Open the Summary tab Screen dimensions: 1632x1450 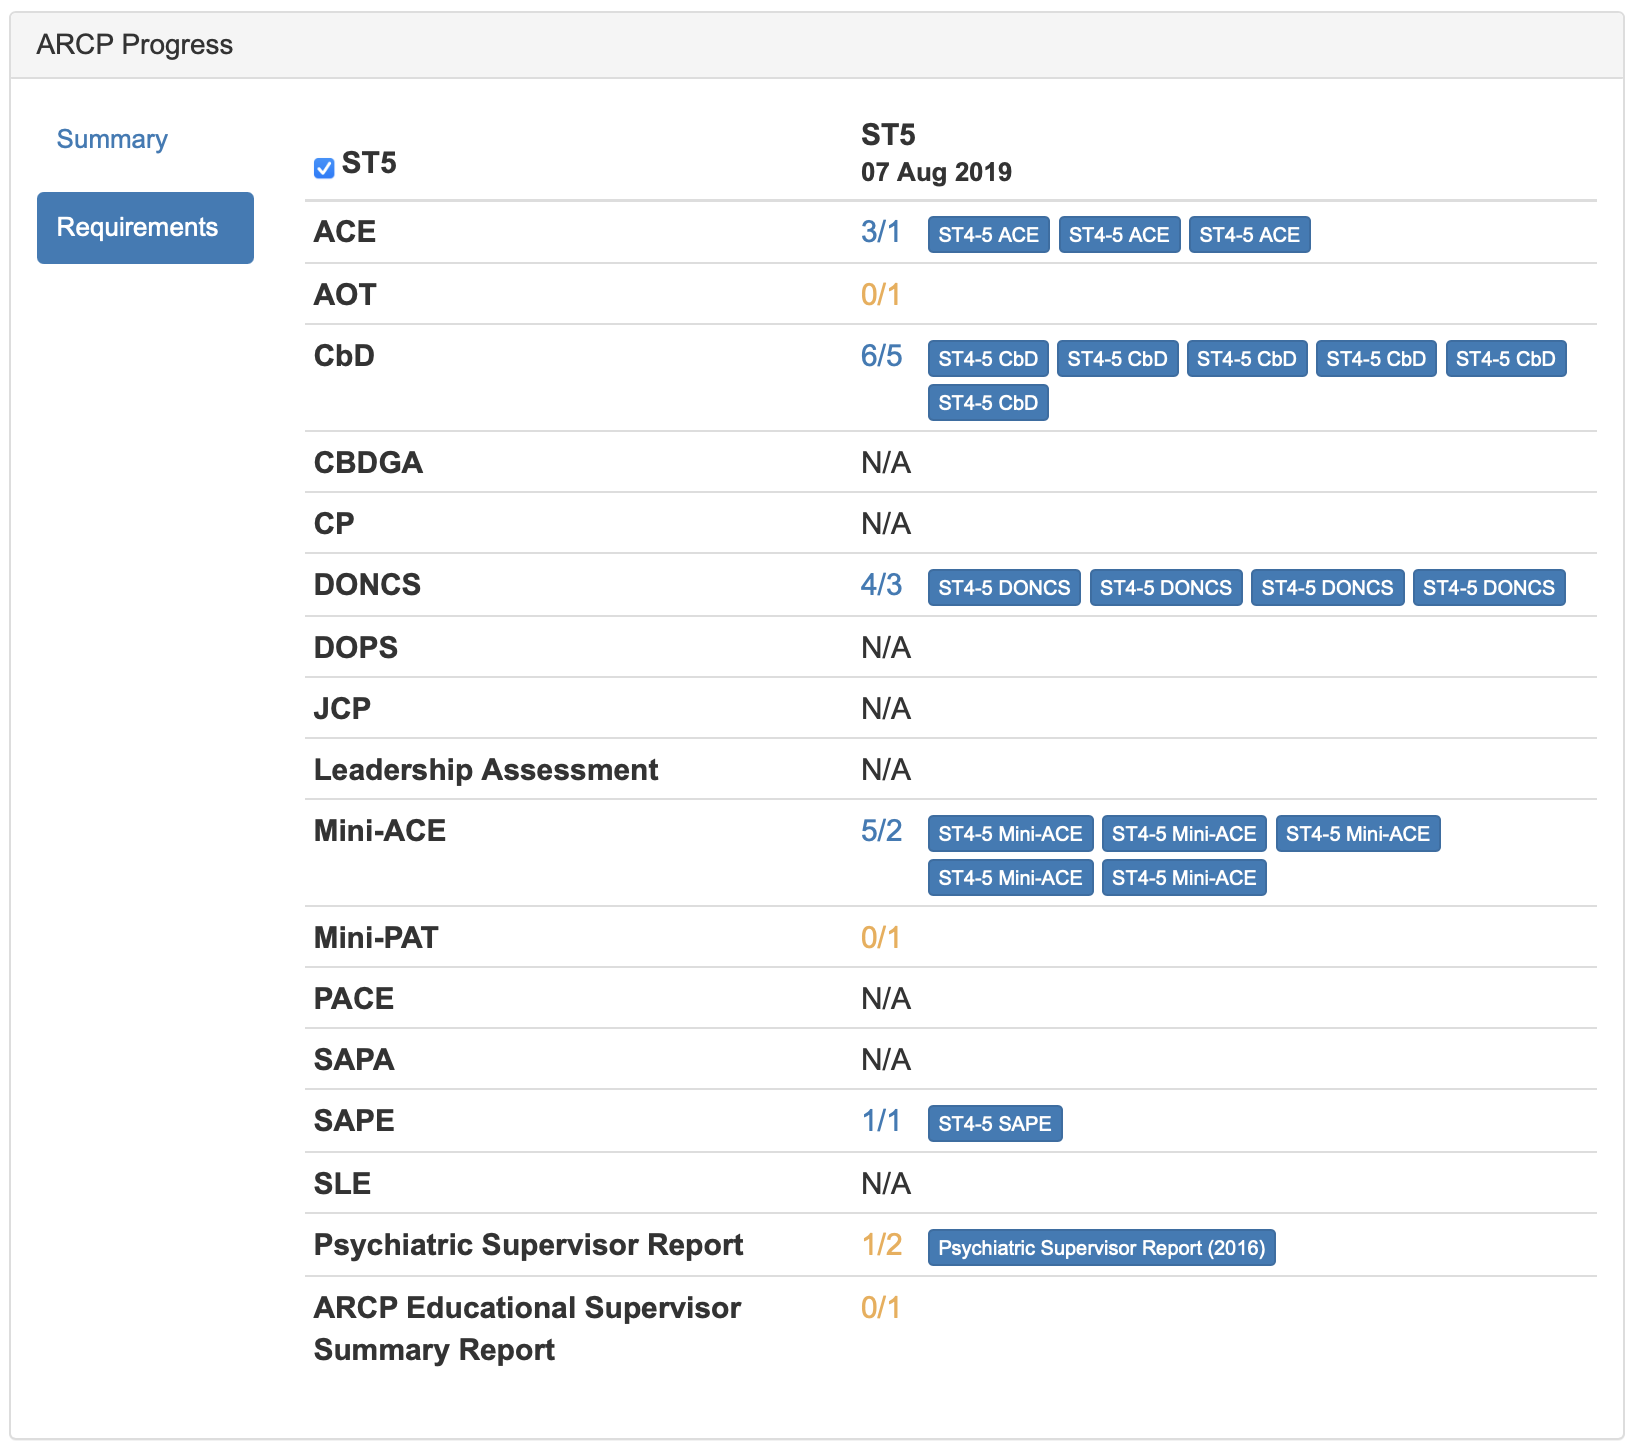[x=112, y=139]
